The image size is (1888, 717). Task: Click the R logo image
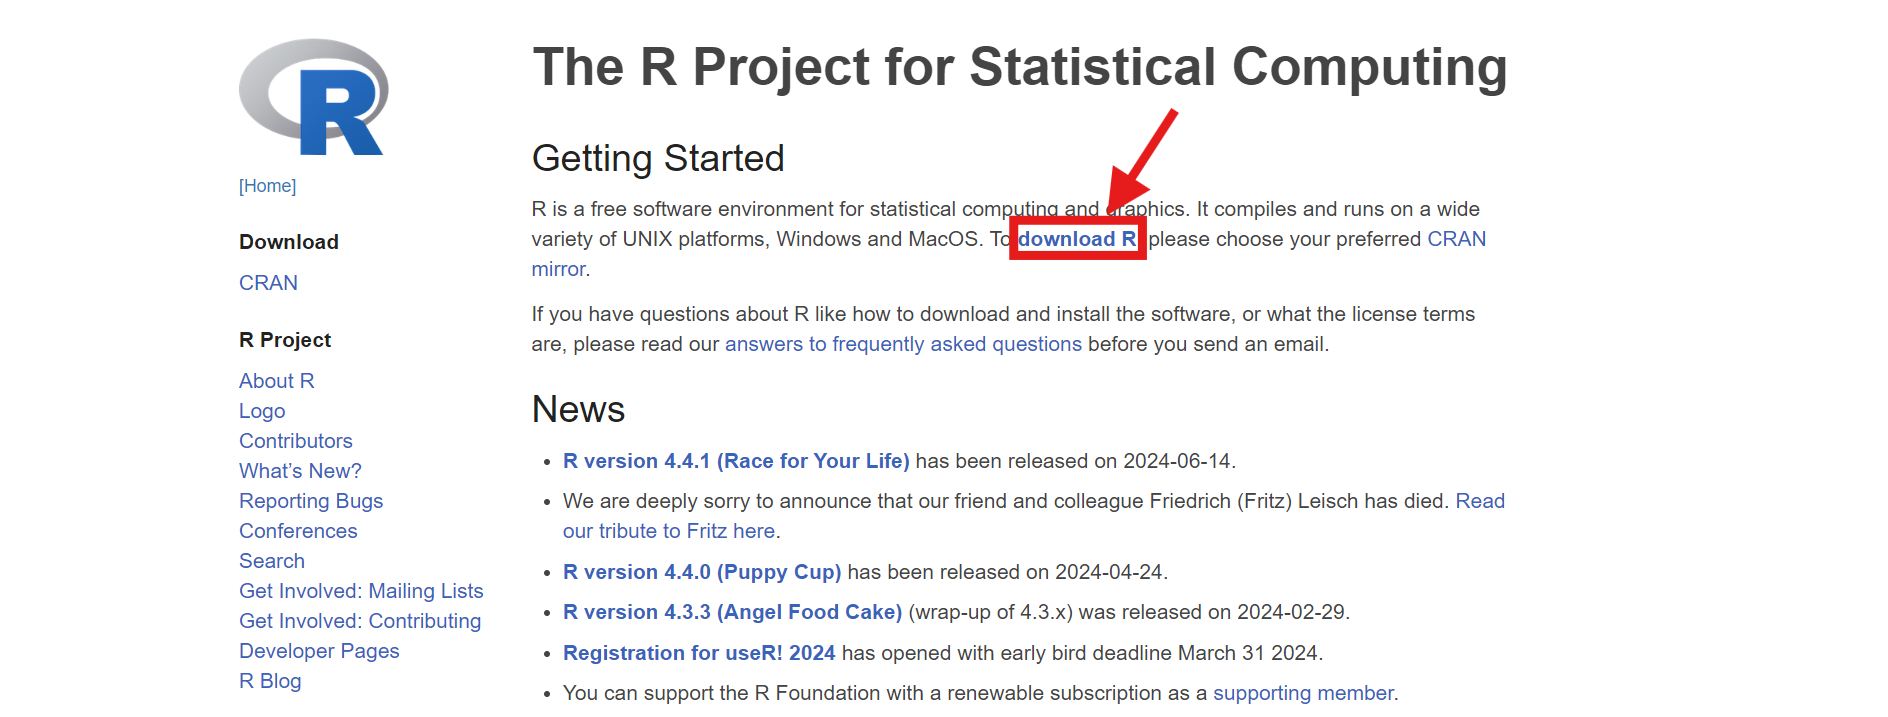click(313, 97)
